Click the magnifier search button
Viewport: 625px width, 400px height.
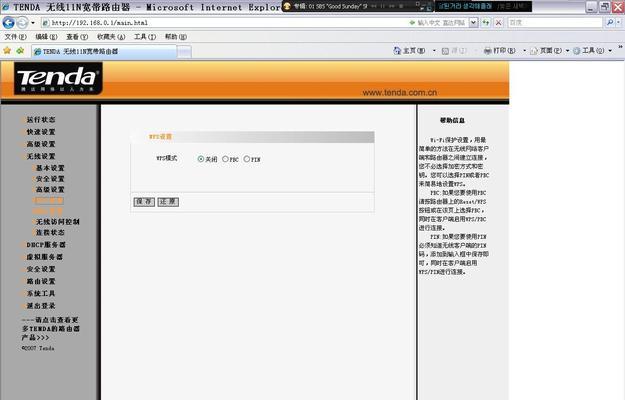(x=609, y=23)
